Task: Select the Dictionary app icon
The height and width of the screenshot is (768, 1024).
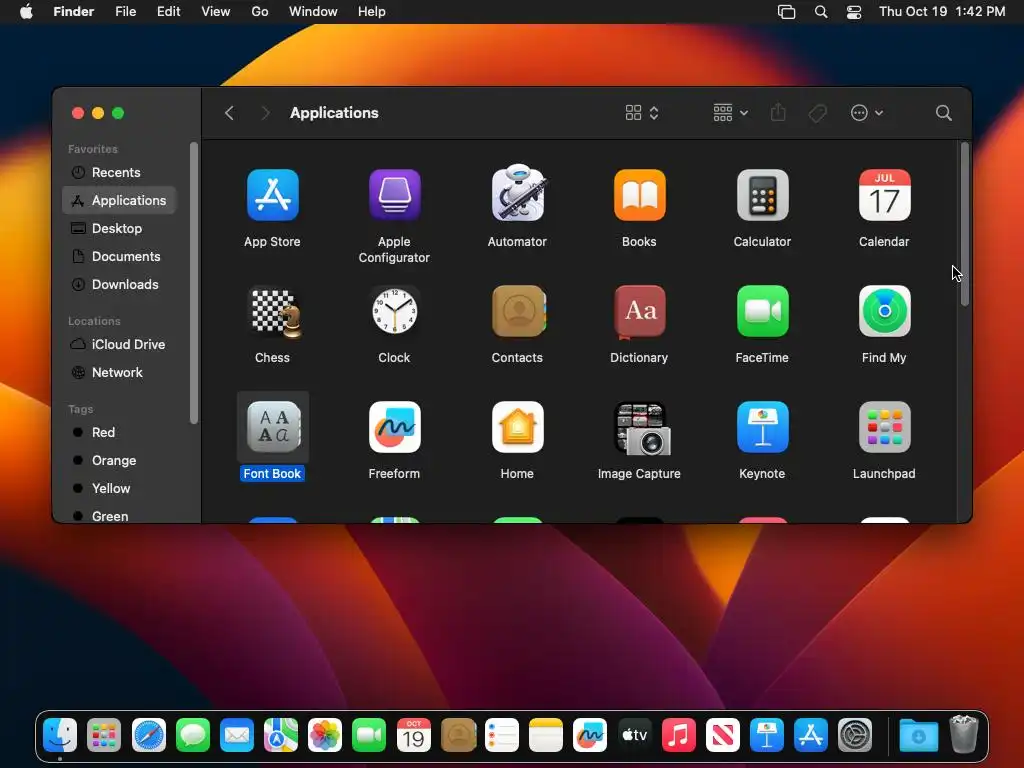Action: [x=639, y=312]
